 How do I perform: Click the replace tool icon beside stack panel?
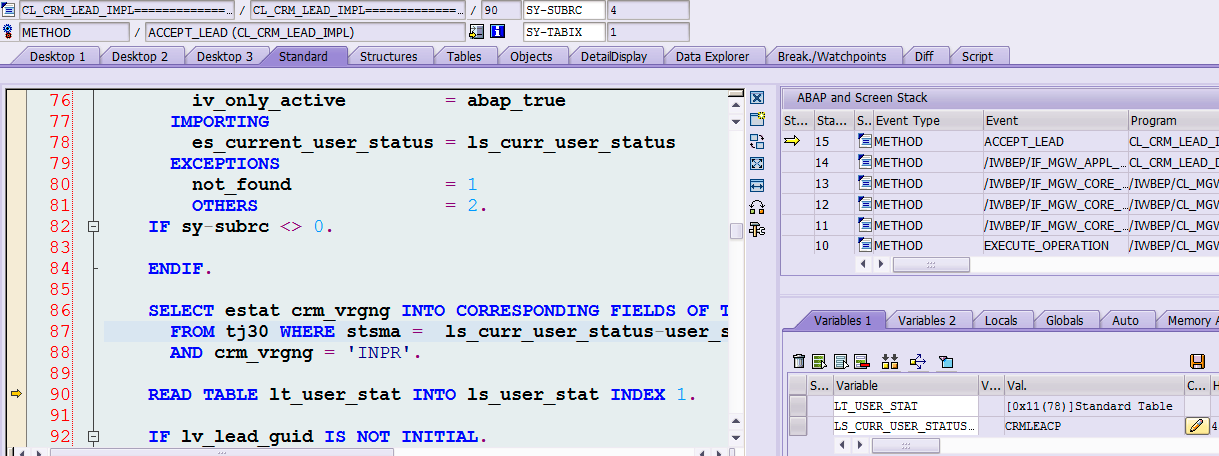pos(757,141)
